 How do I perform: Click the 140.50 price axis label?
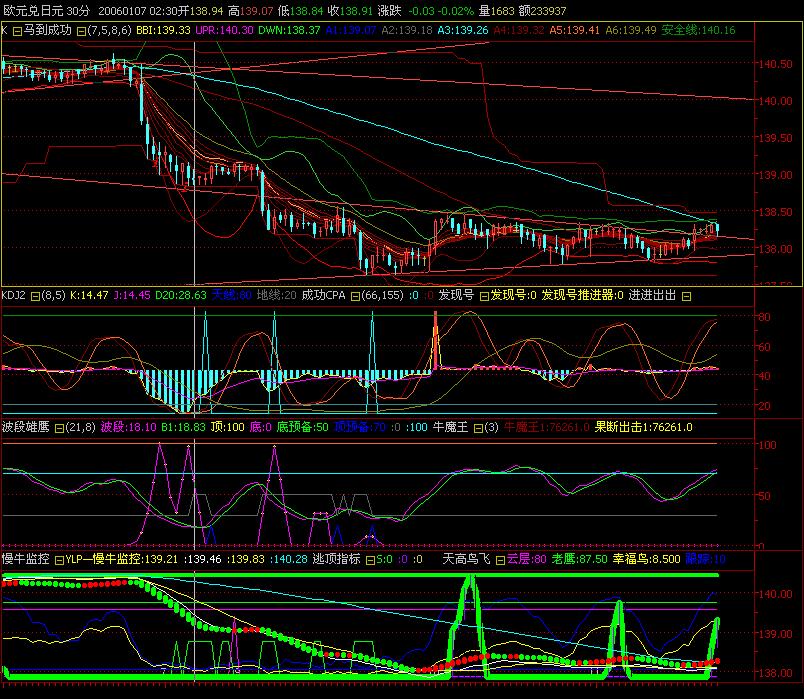775,64
